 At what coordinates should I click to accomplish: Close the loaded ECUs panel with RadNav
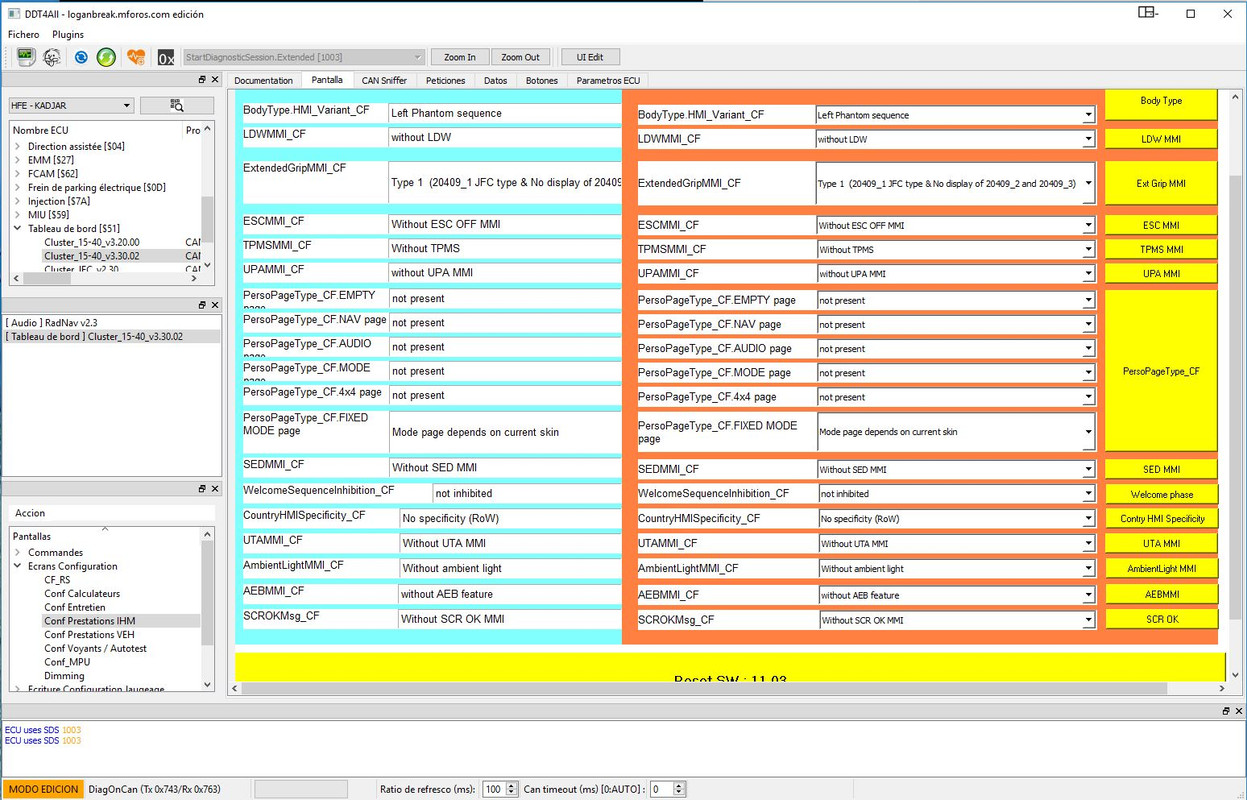[x=214, y=305]
